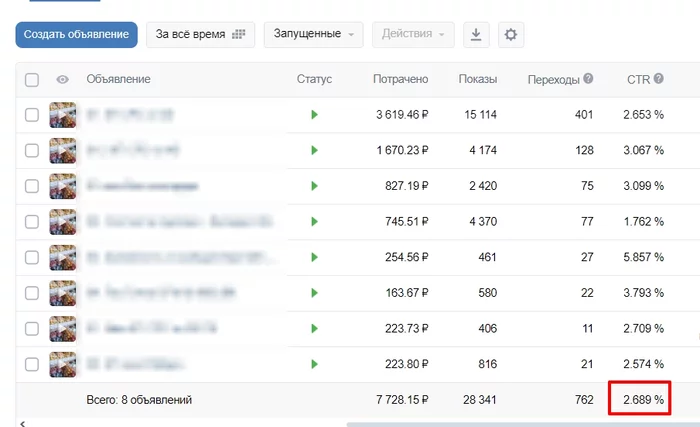This screenshot has height=427, width=700.
Task: Open the blurred ad name in the 77 clicks row
Action: (179, 222)
